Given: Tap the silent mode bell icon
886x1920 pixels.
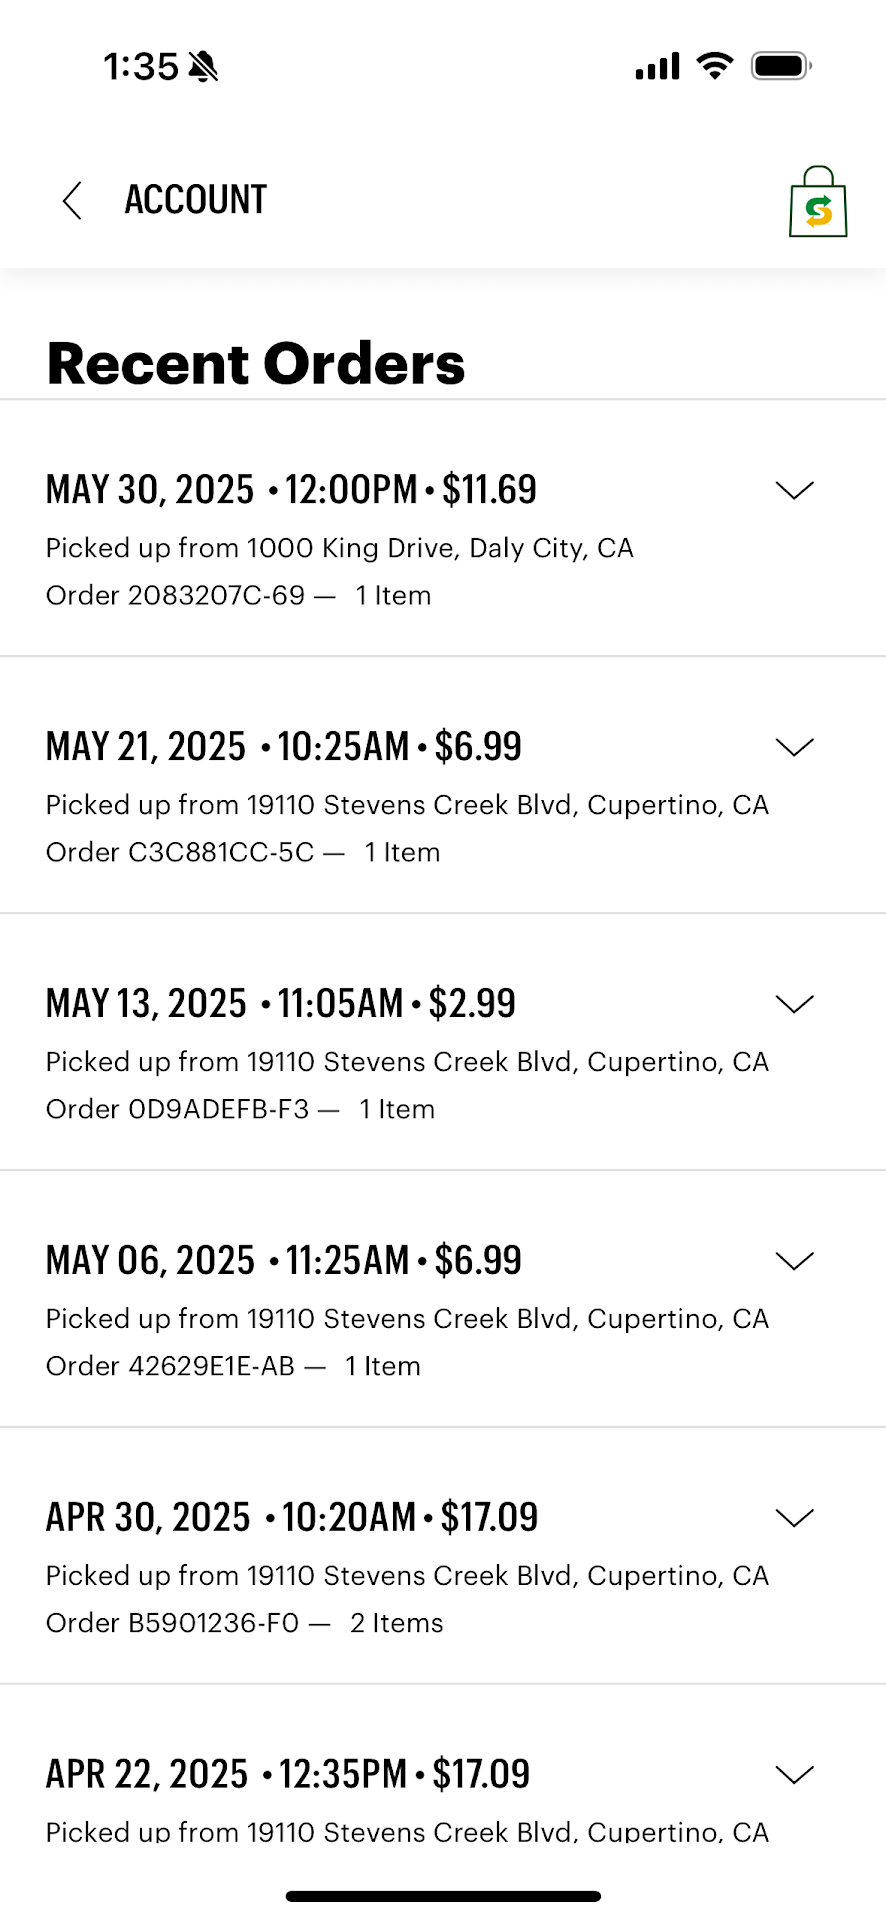Looking at the screenshot, I should [203, 67].
